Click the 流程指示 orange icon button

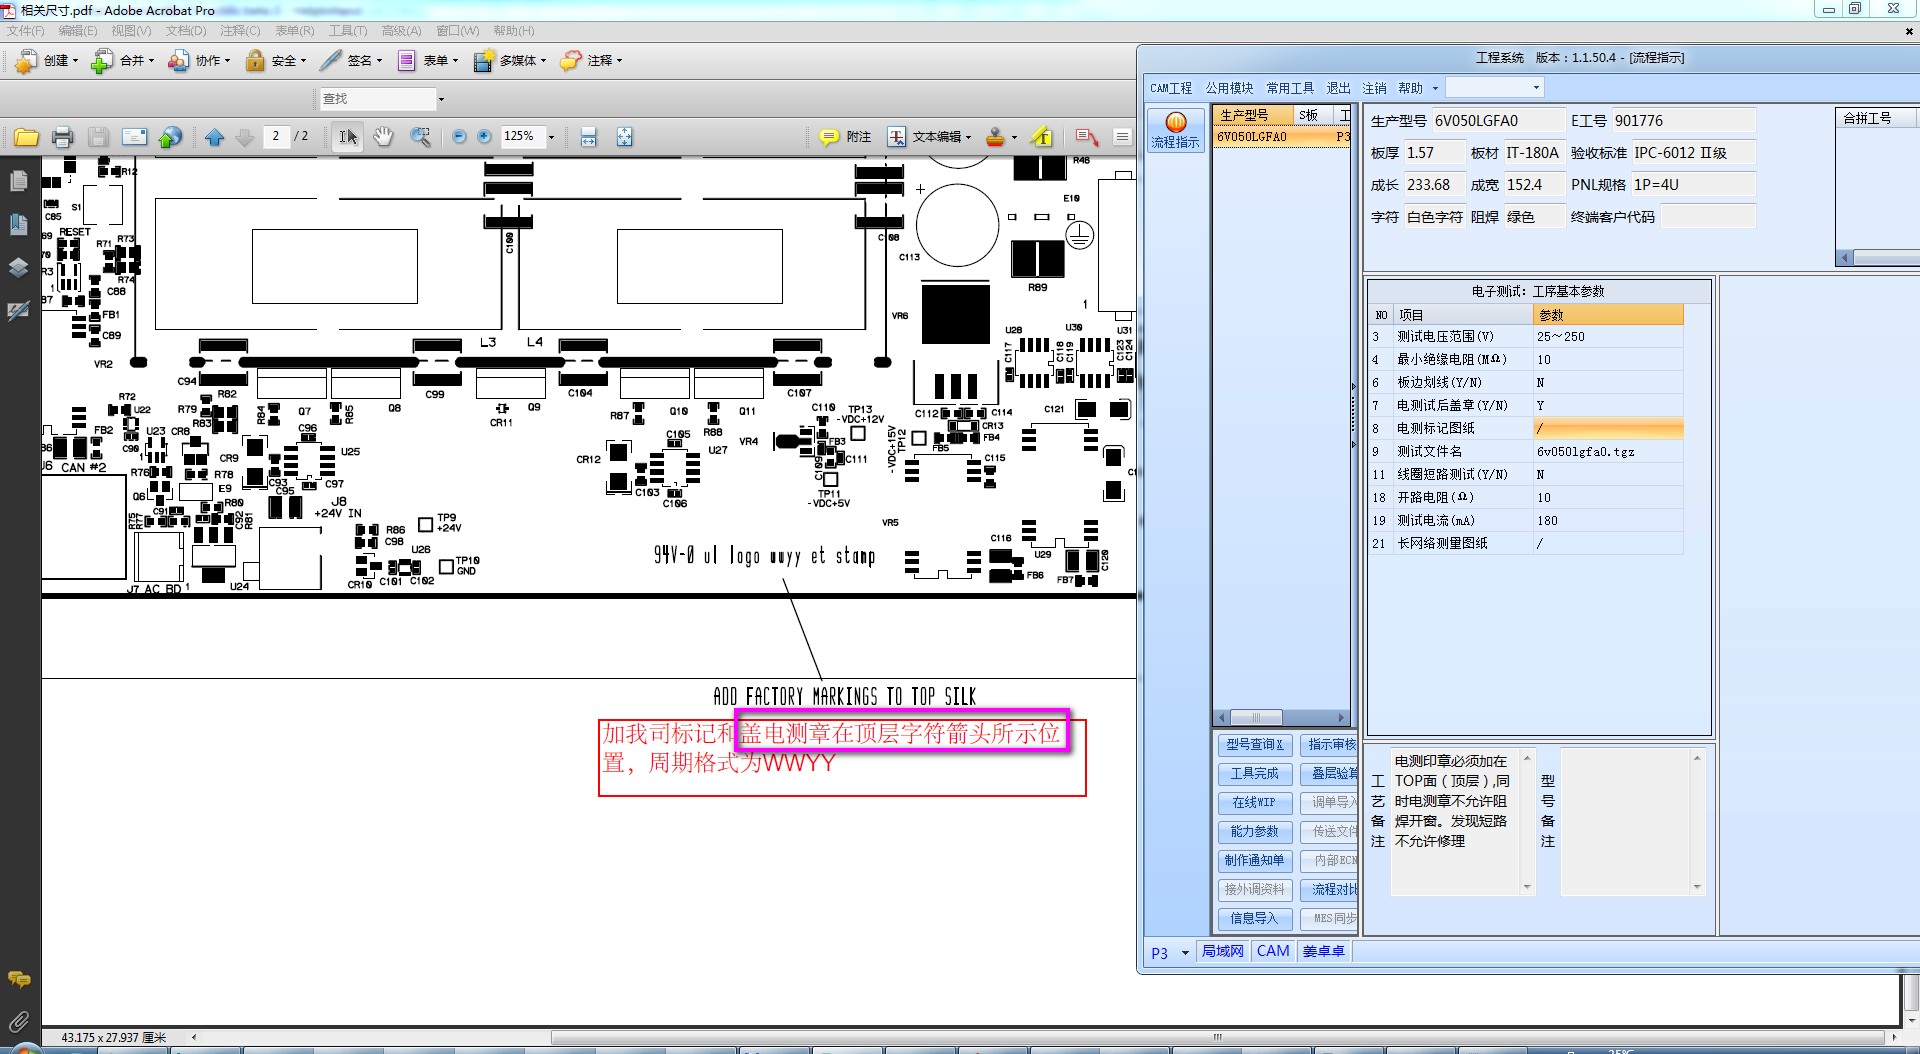1175,130
